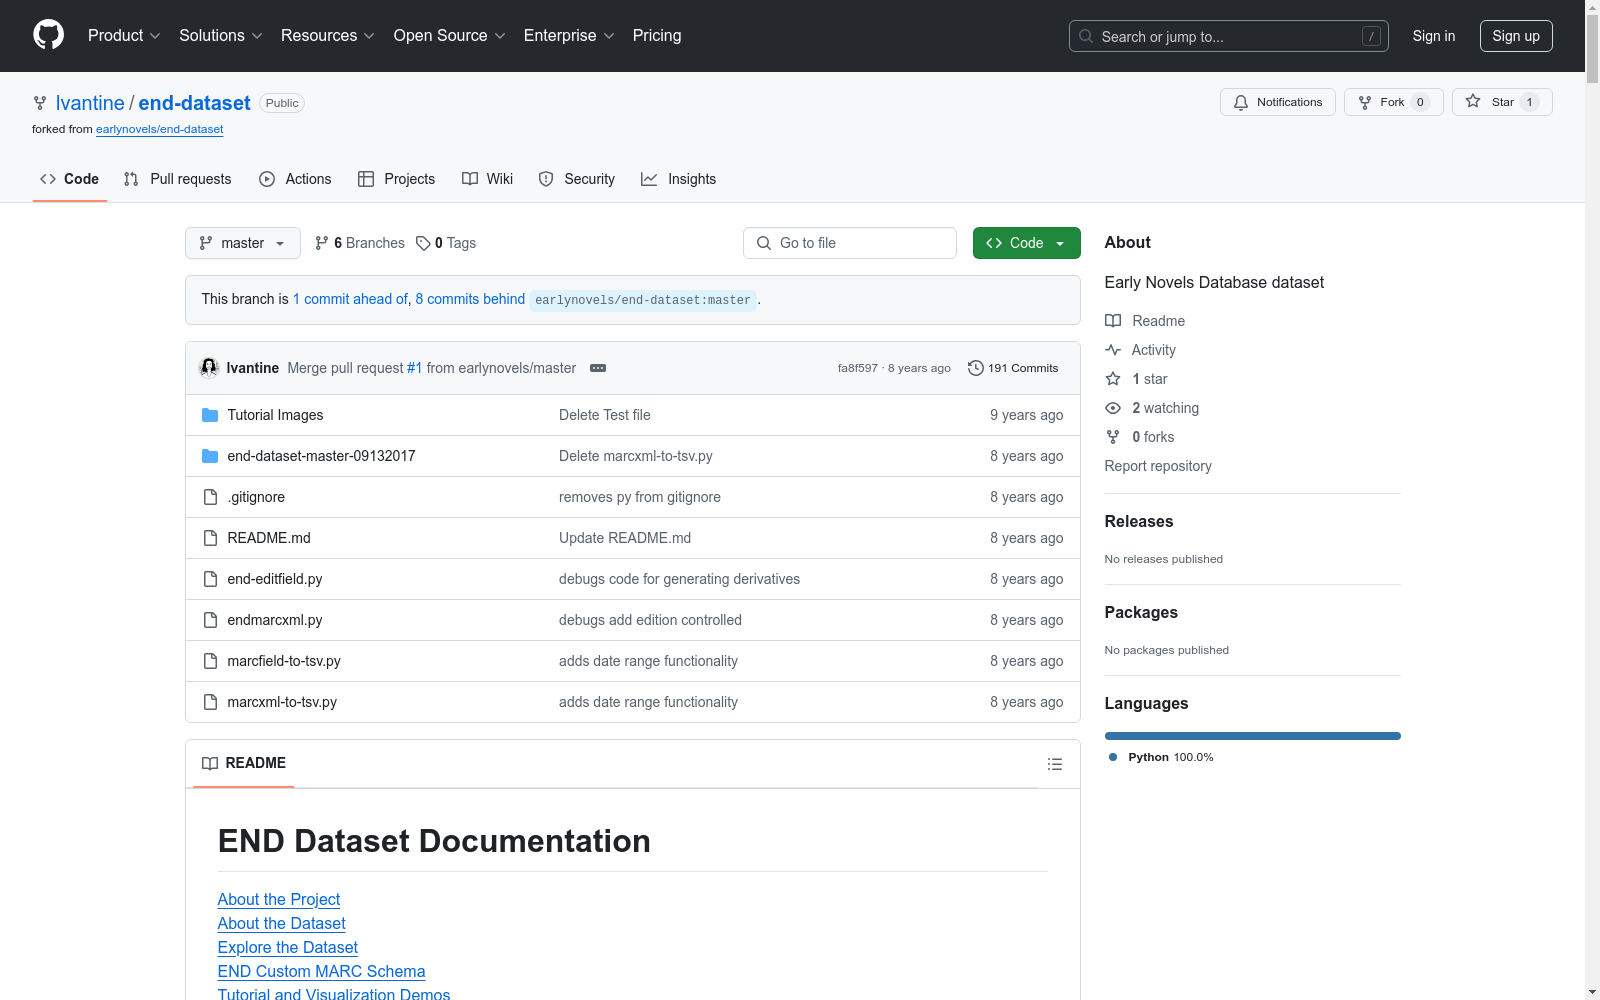Open the Explore the Dataset link

click(x=288, y=947)
